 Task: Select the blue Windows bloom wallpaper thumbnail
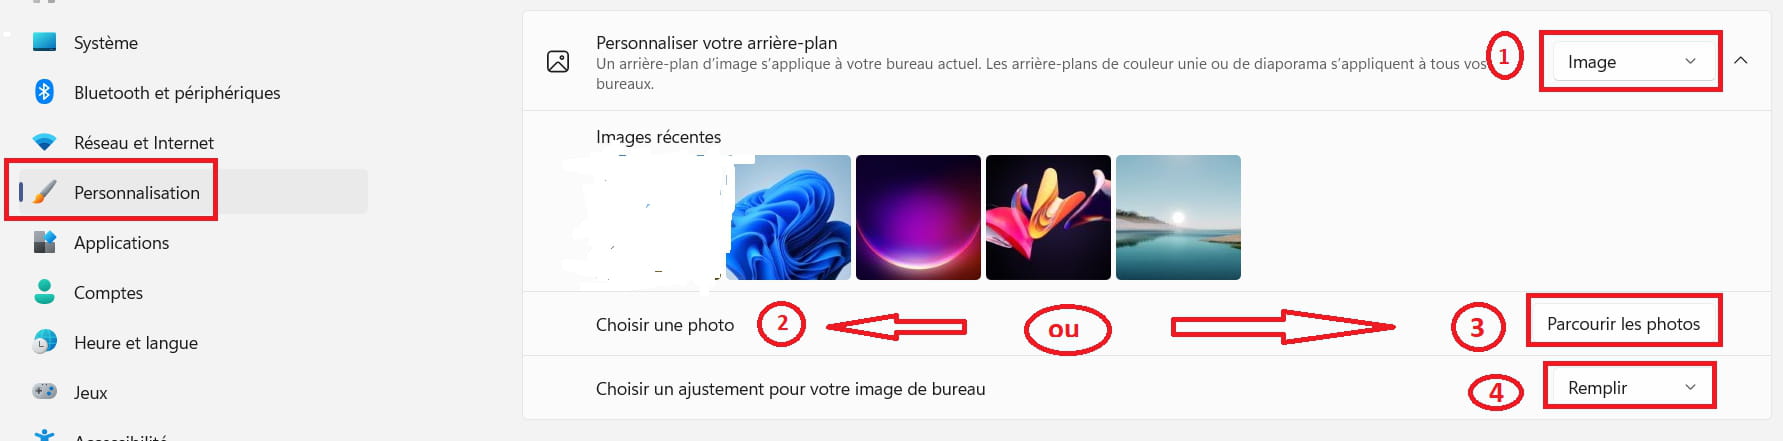(788, 217)
